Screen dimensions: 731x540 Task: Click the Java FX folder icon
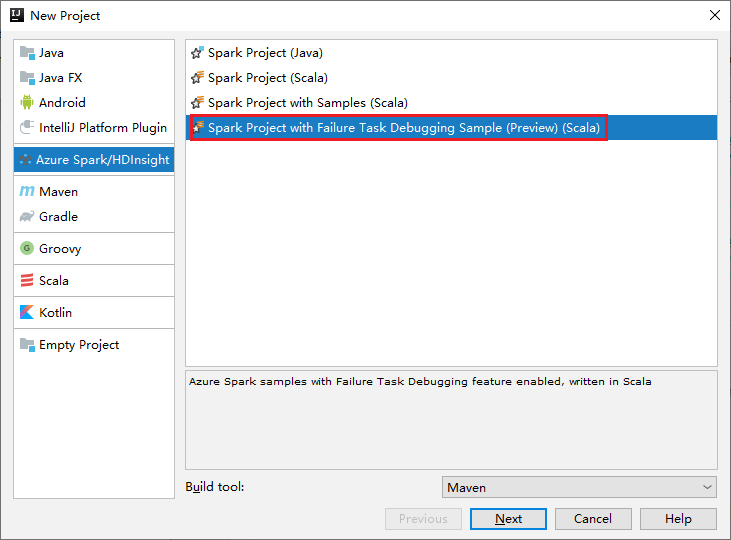tap(27, 77)
